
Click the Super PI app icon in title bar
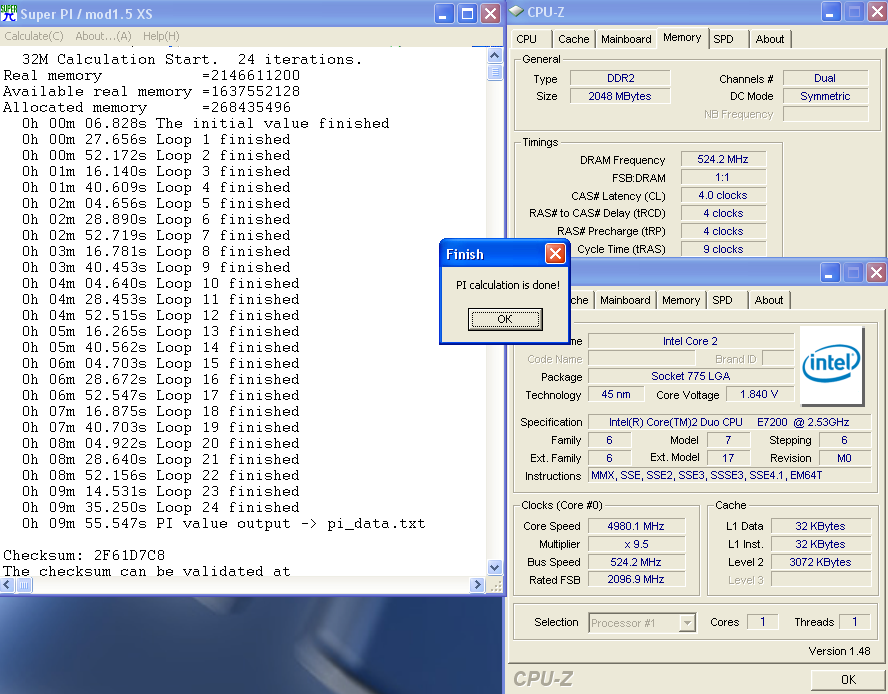[9, 13]
